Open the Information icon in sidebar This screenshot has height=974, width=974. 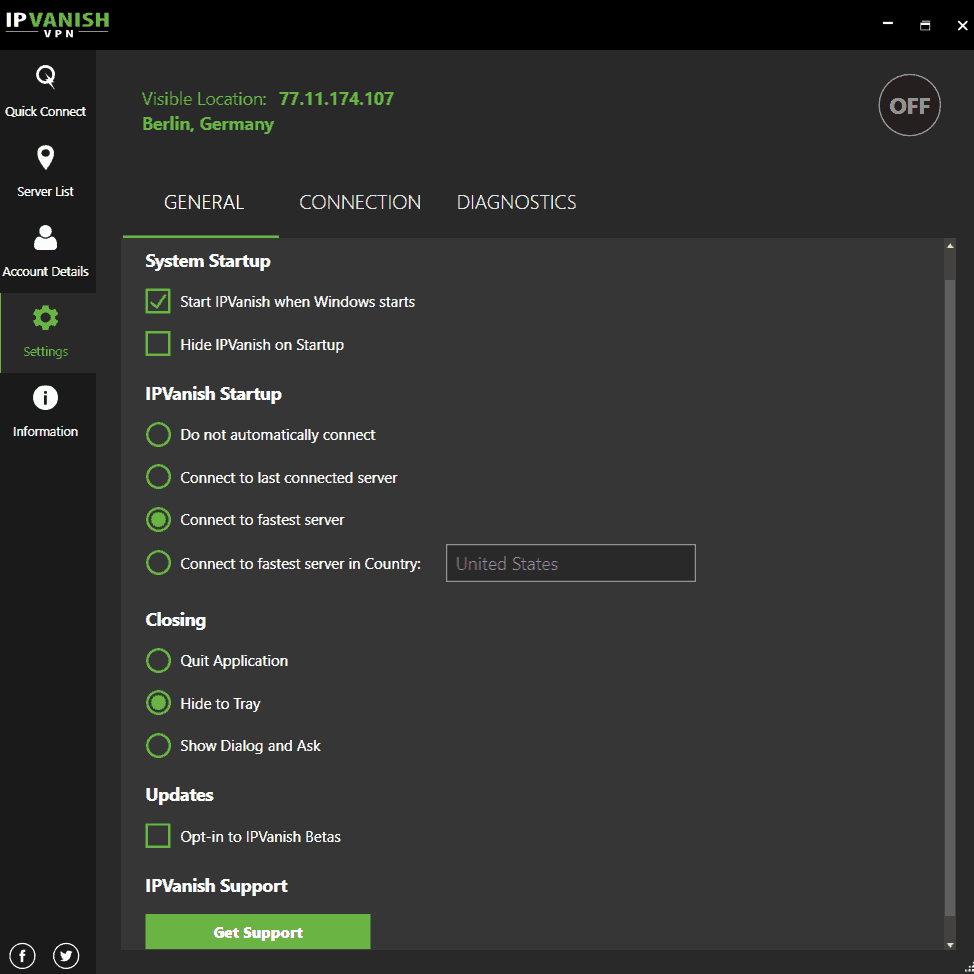(x=46, y=398)
